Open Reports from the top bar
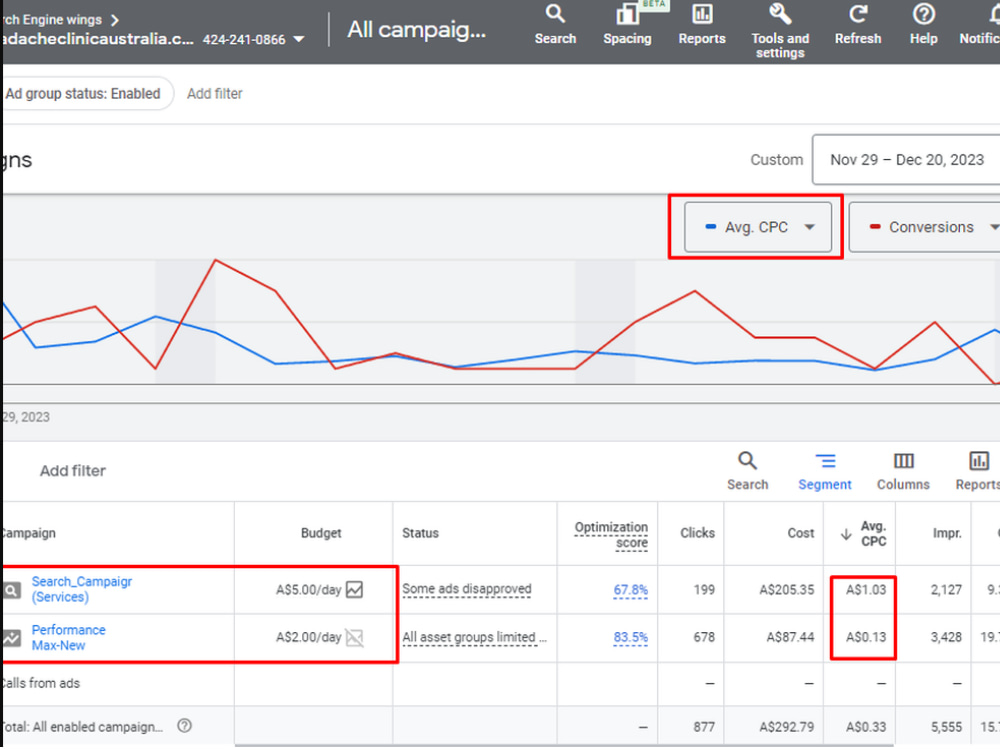Screen dimensions: 1000x750 click(x=702, y=24)
